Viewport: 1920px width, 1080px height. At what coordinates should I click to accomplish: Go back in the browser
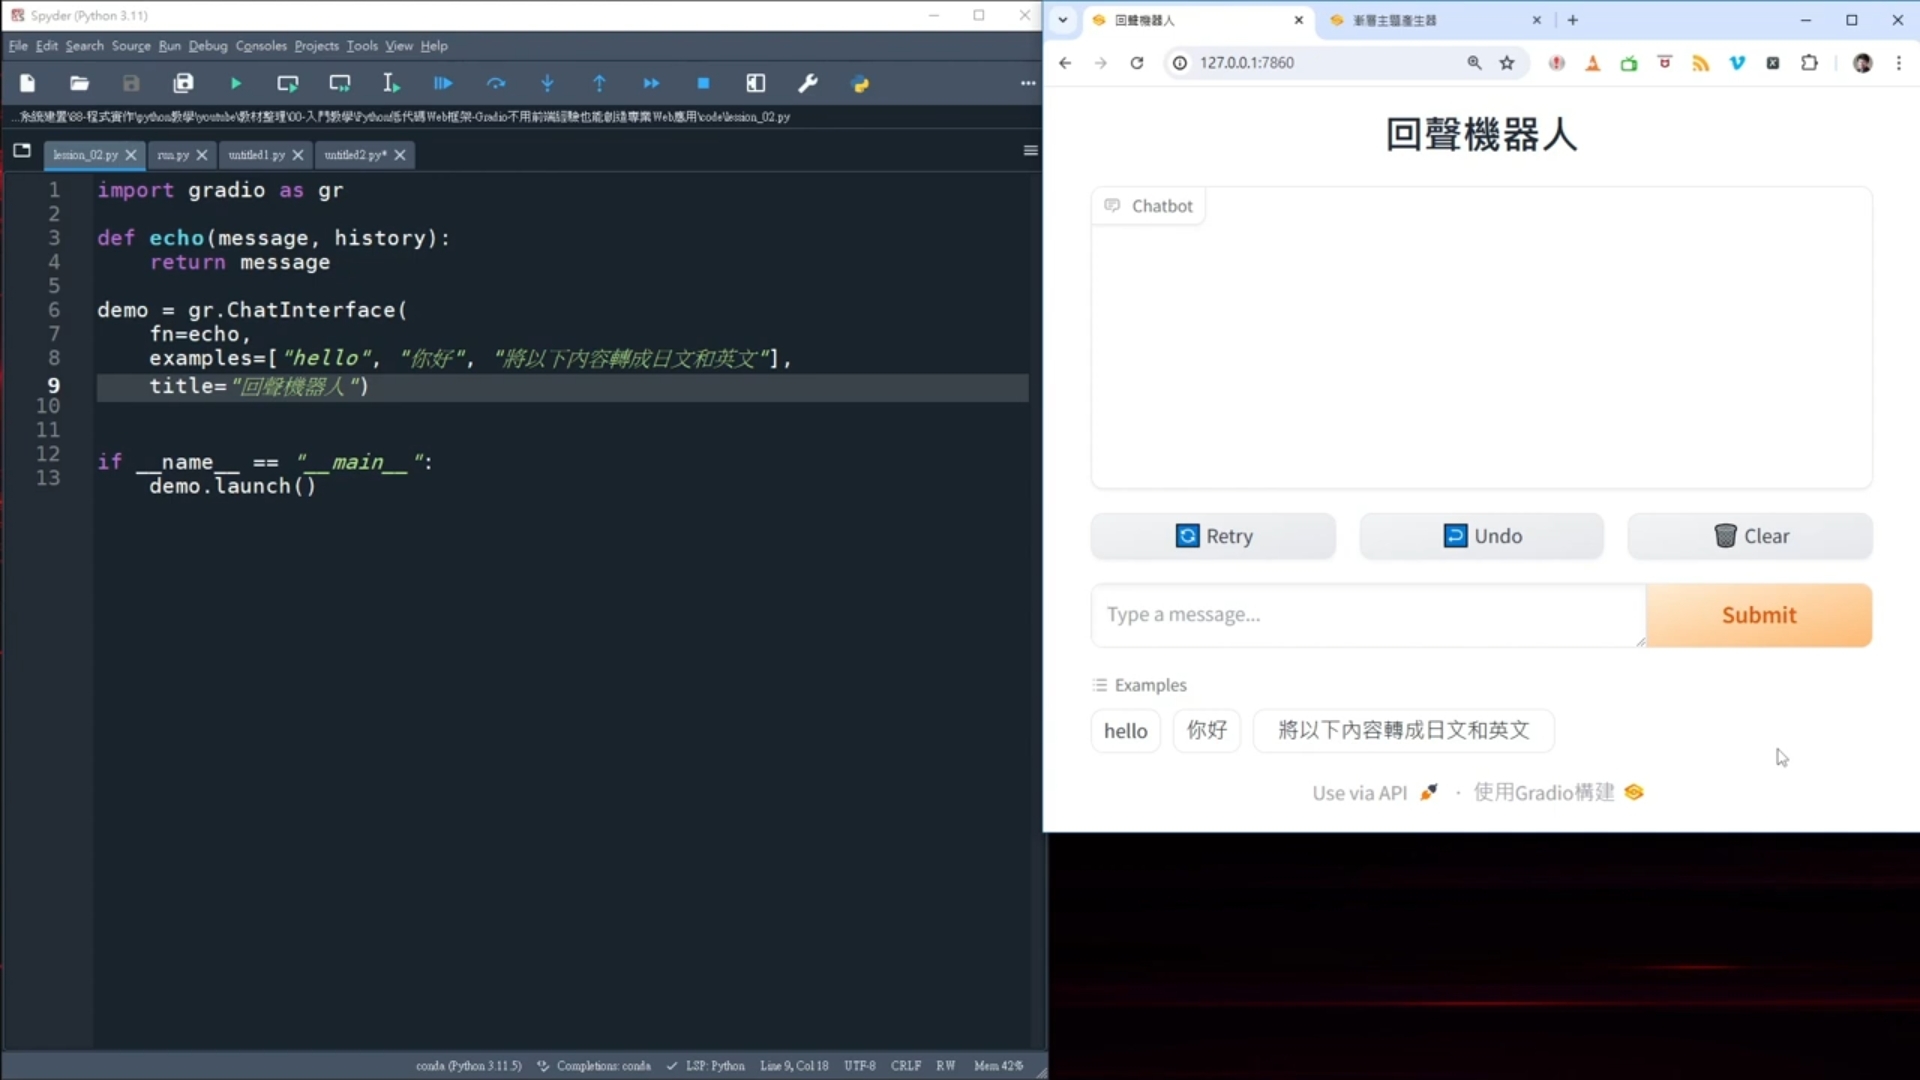(1065, 63)
